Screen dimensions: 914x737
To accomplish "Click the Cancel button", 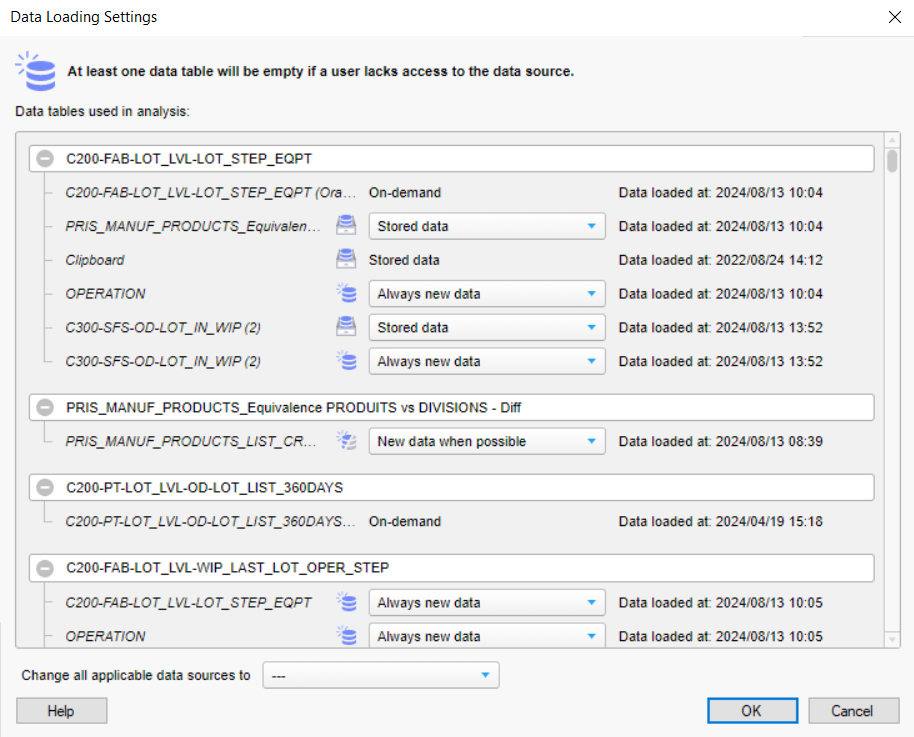I will click(852, 711).
